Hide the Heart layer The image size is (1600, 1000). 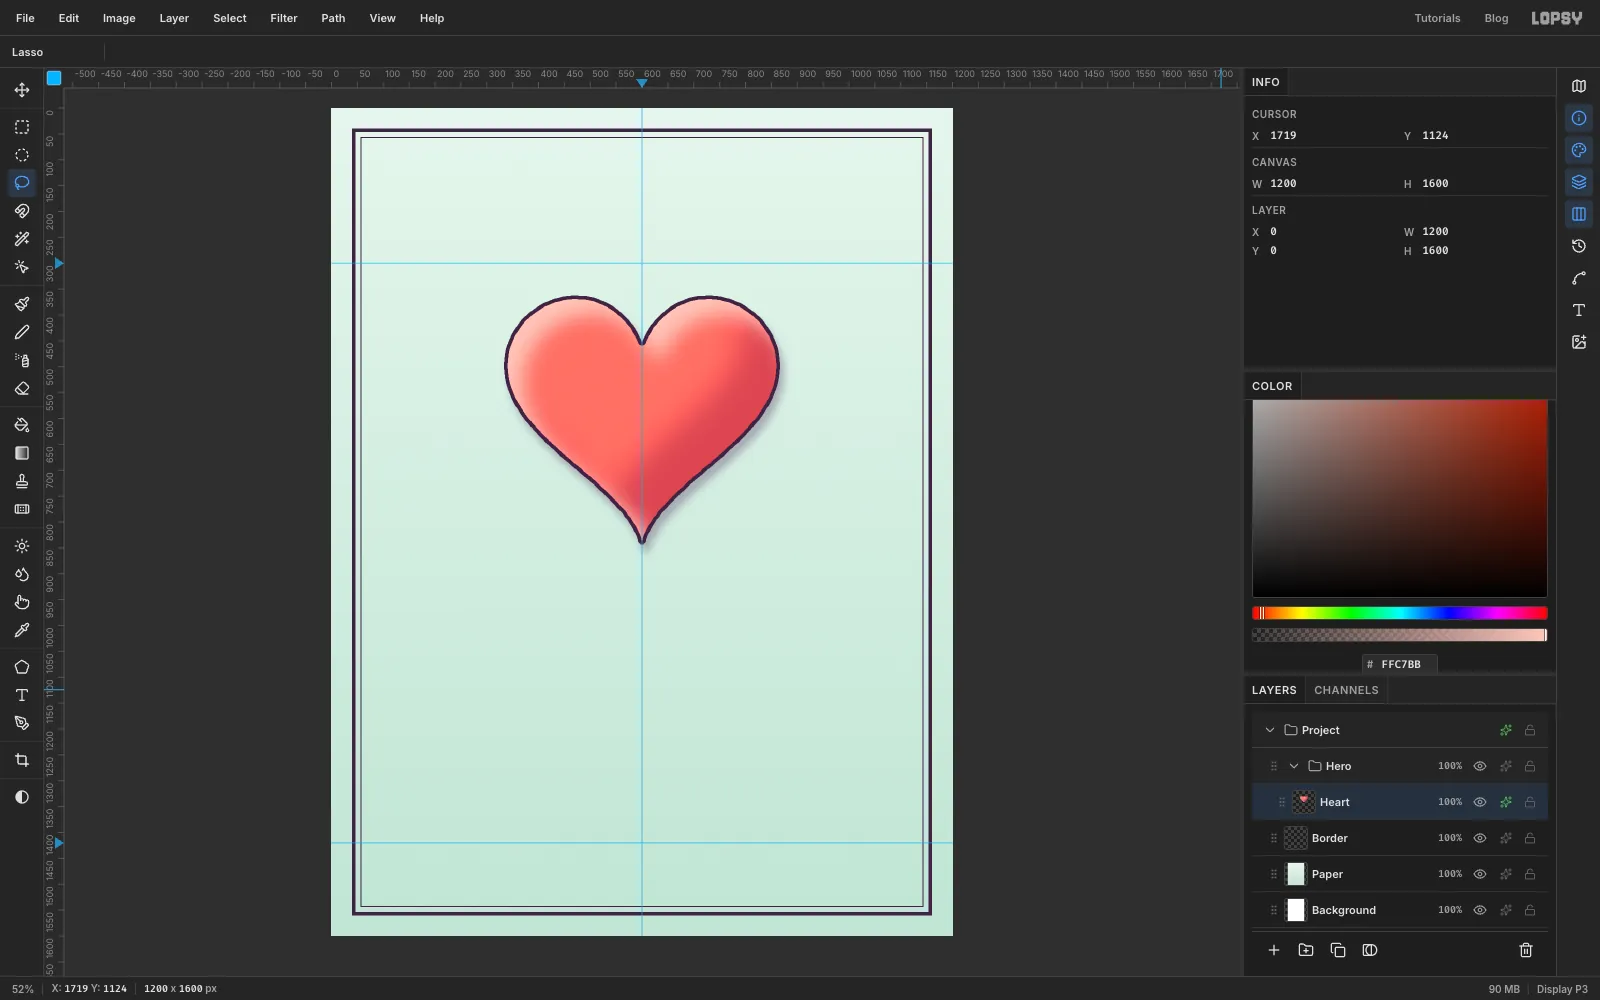point(1480,802)
